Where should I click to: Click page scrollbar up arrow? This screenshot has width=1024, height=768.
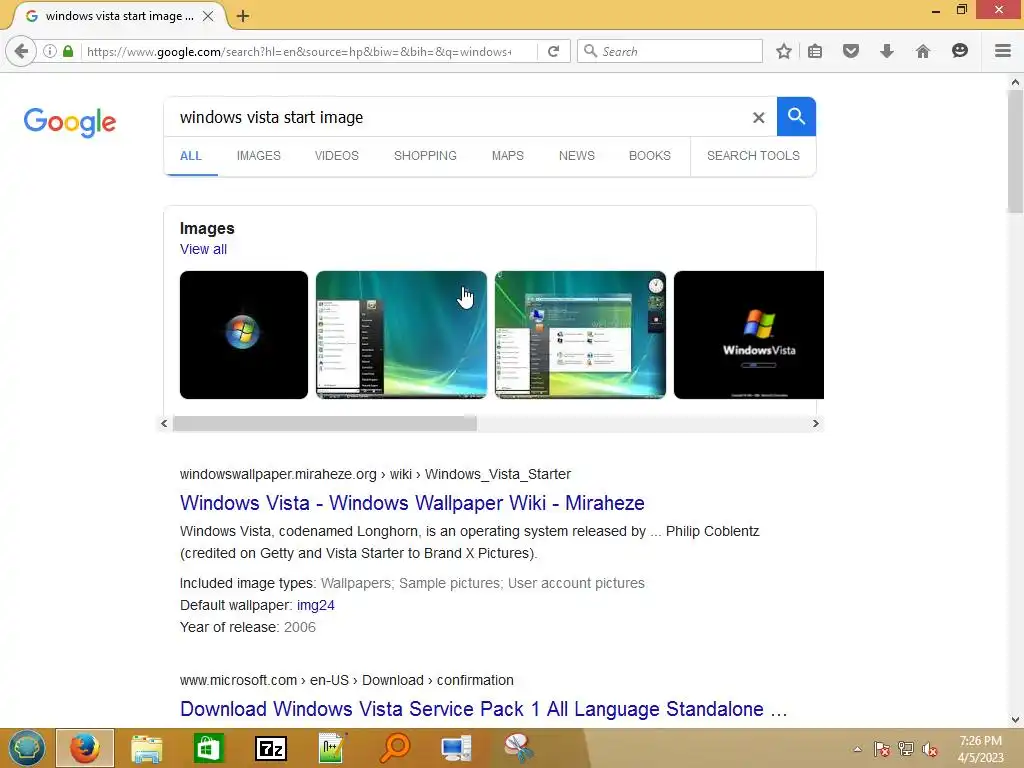coord(1015,82)
